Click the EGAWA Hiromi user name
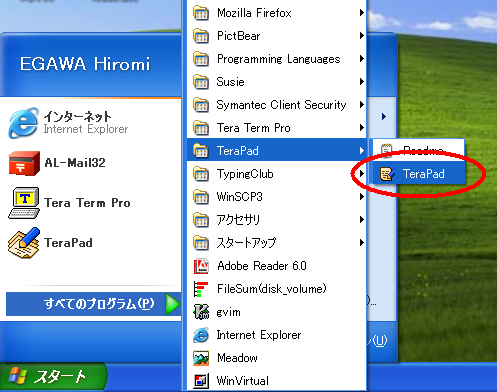Screen dimensions: 497x392 (85, 64)
